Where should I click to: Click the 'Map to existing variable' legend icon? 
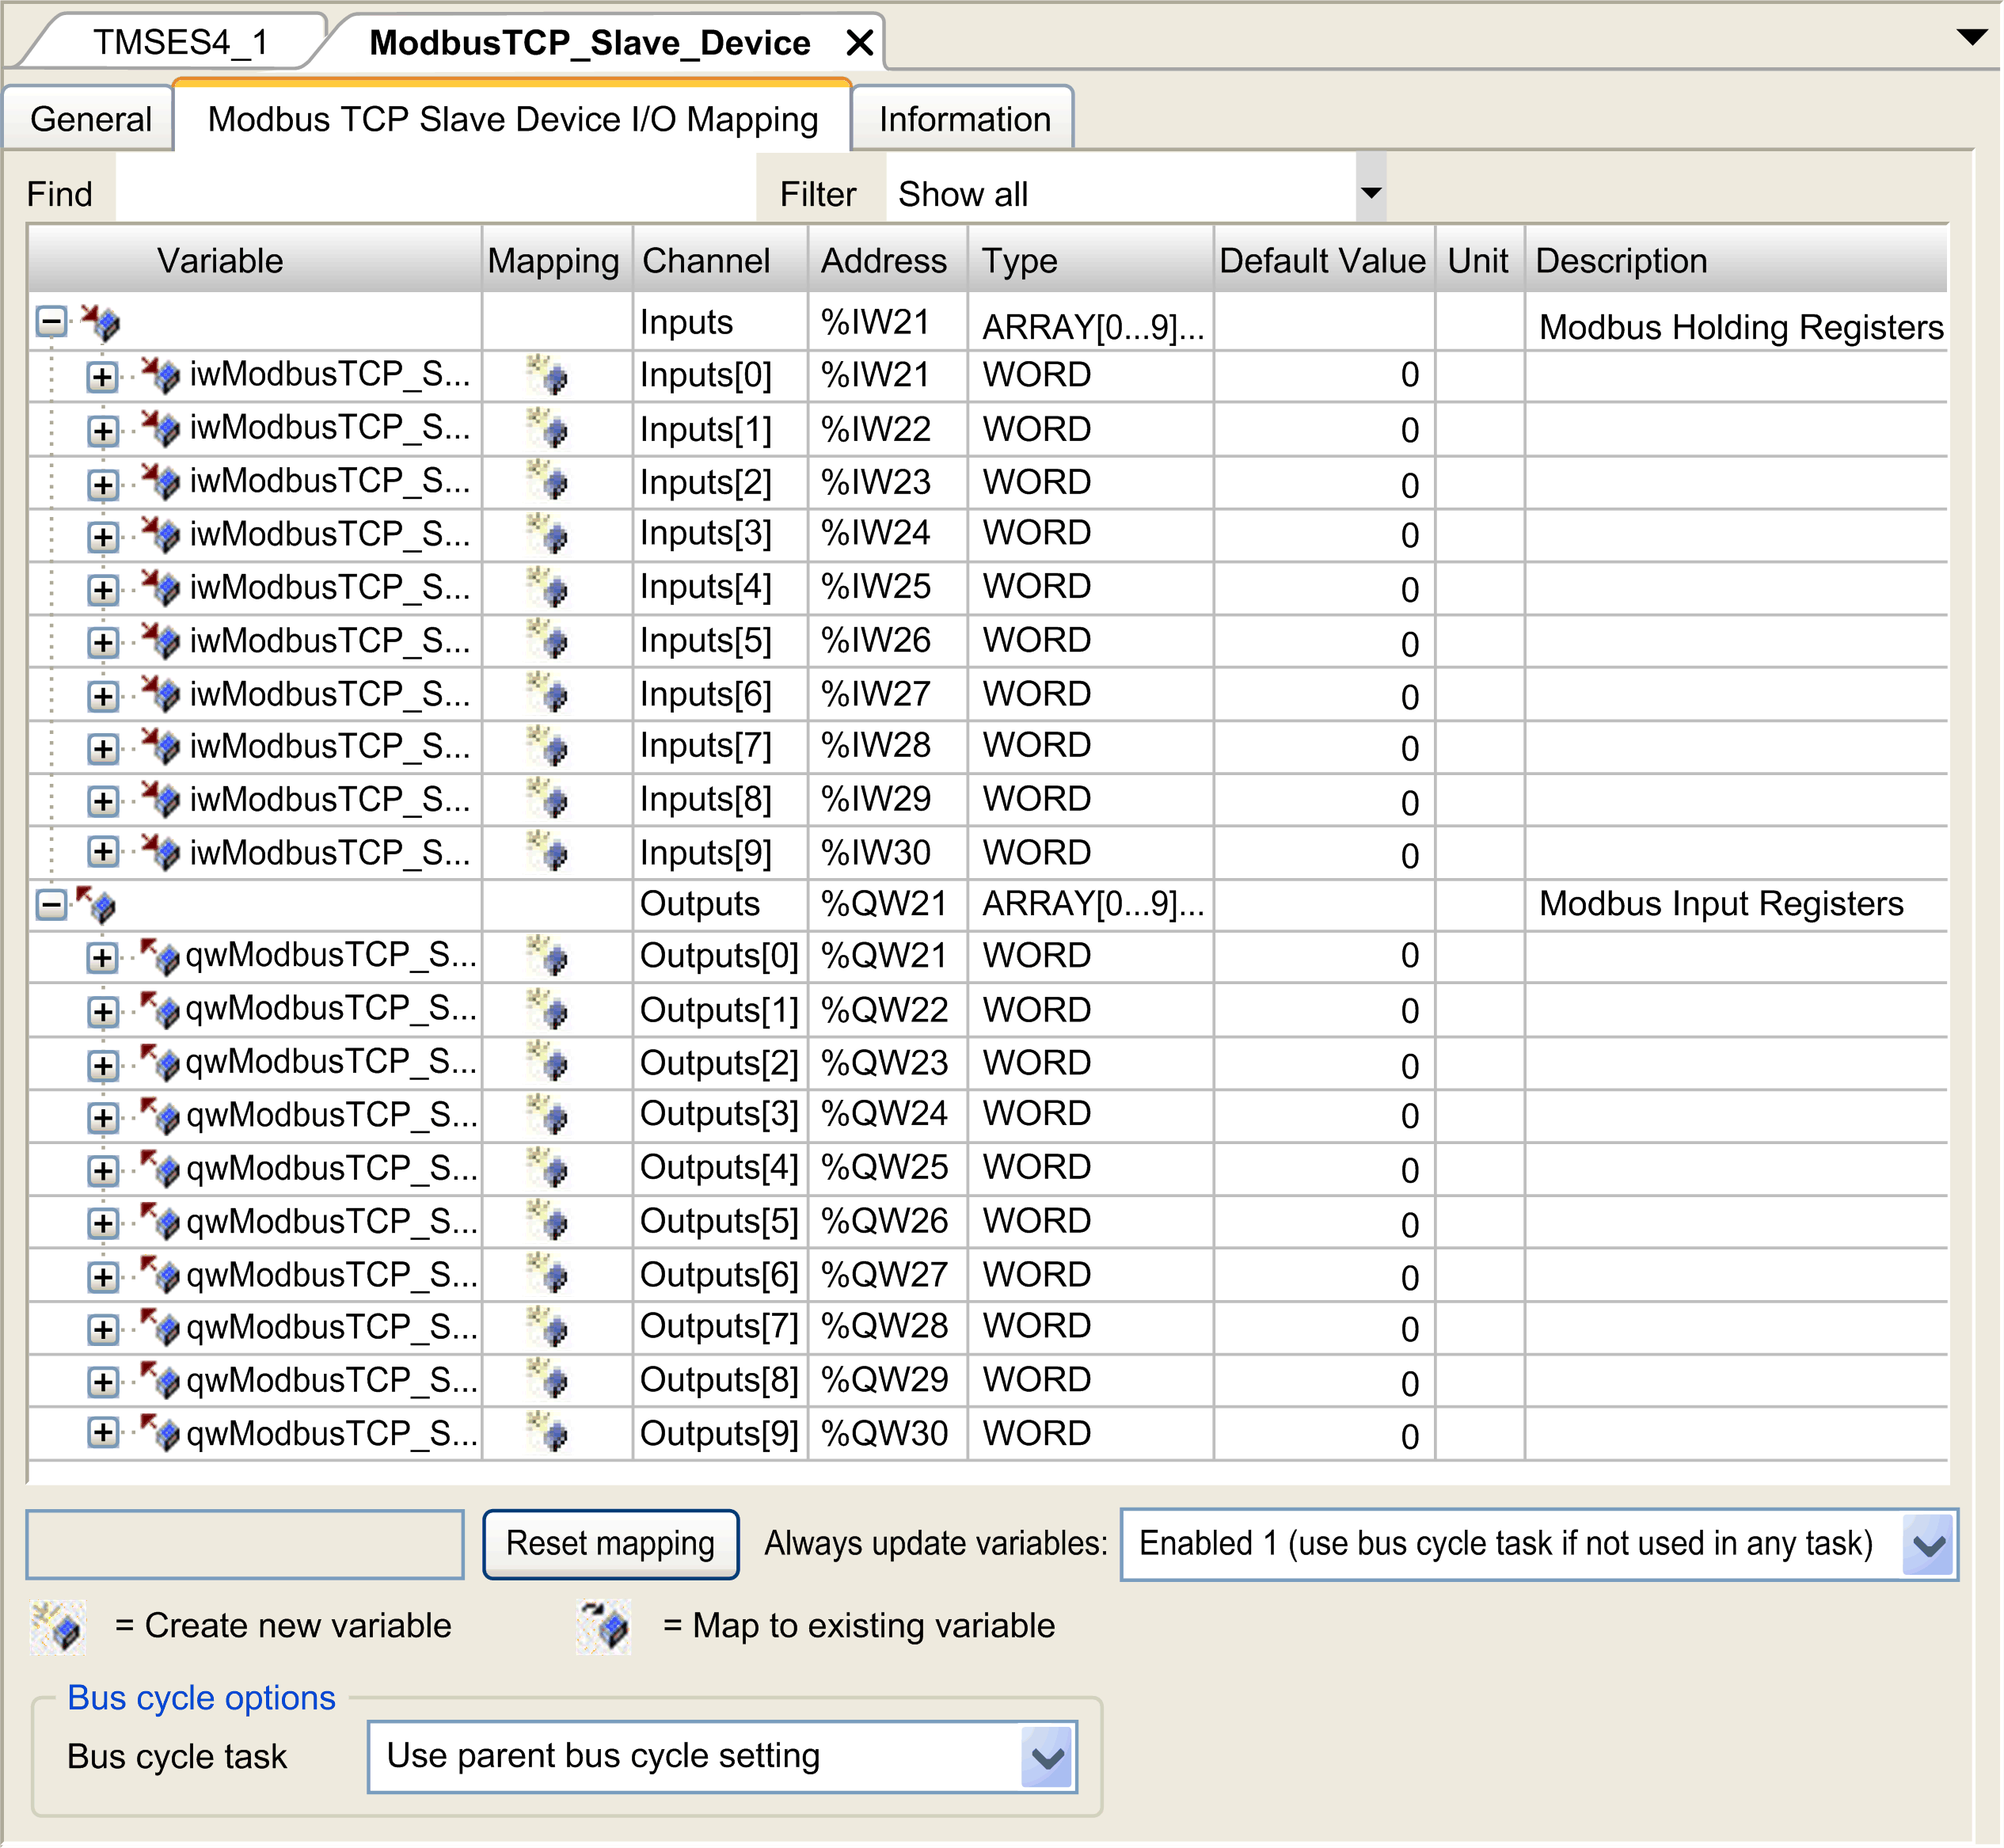pos(602,1625)
